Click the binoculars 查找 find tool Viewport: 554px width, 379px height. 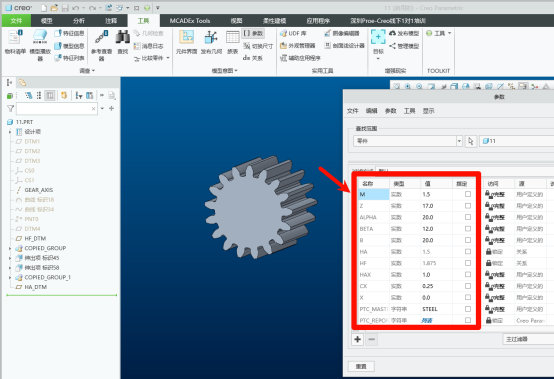123,42
